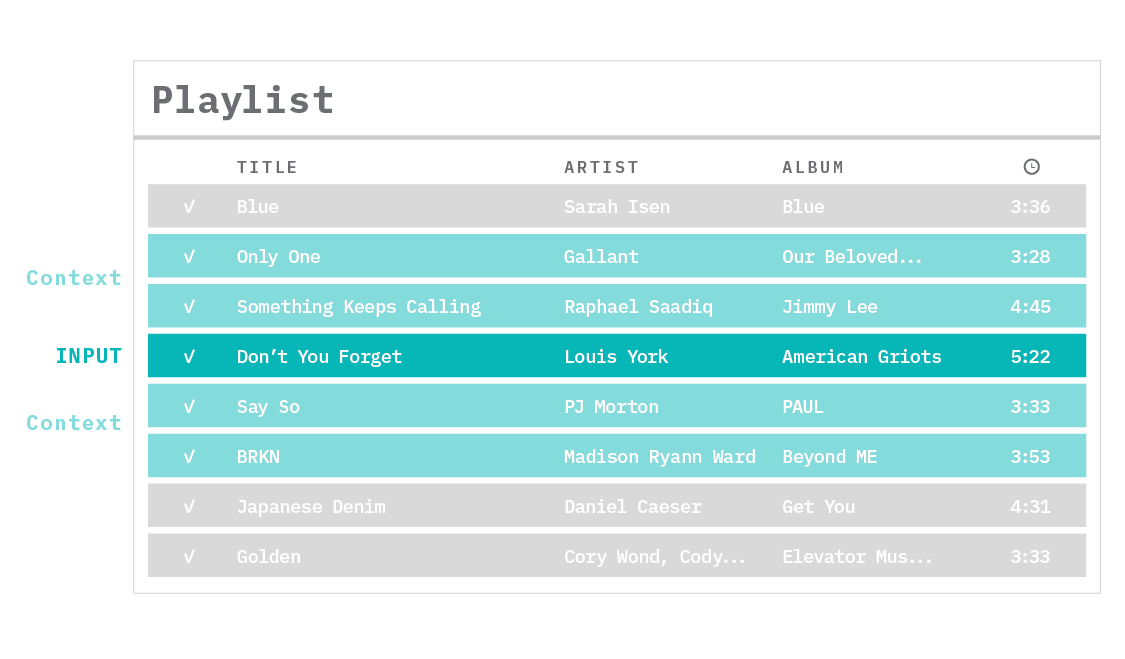Select artist Madison Ryann Ward

pyautogui.click(x=660, y=457)
